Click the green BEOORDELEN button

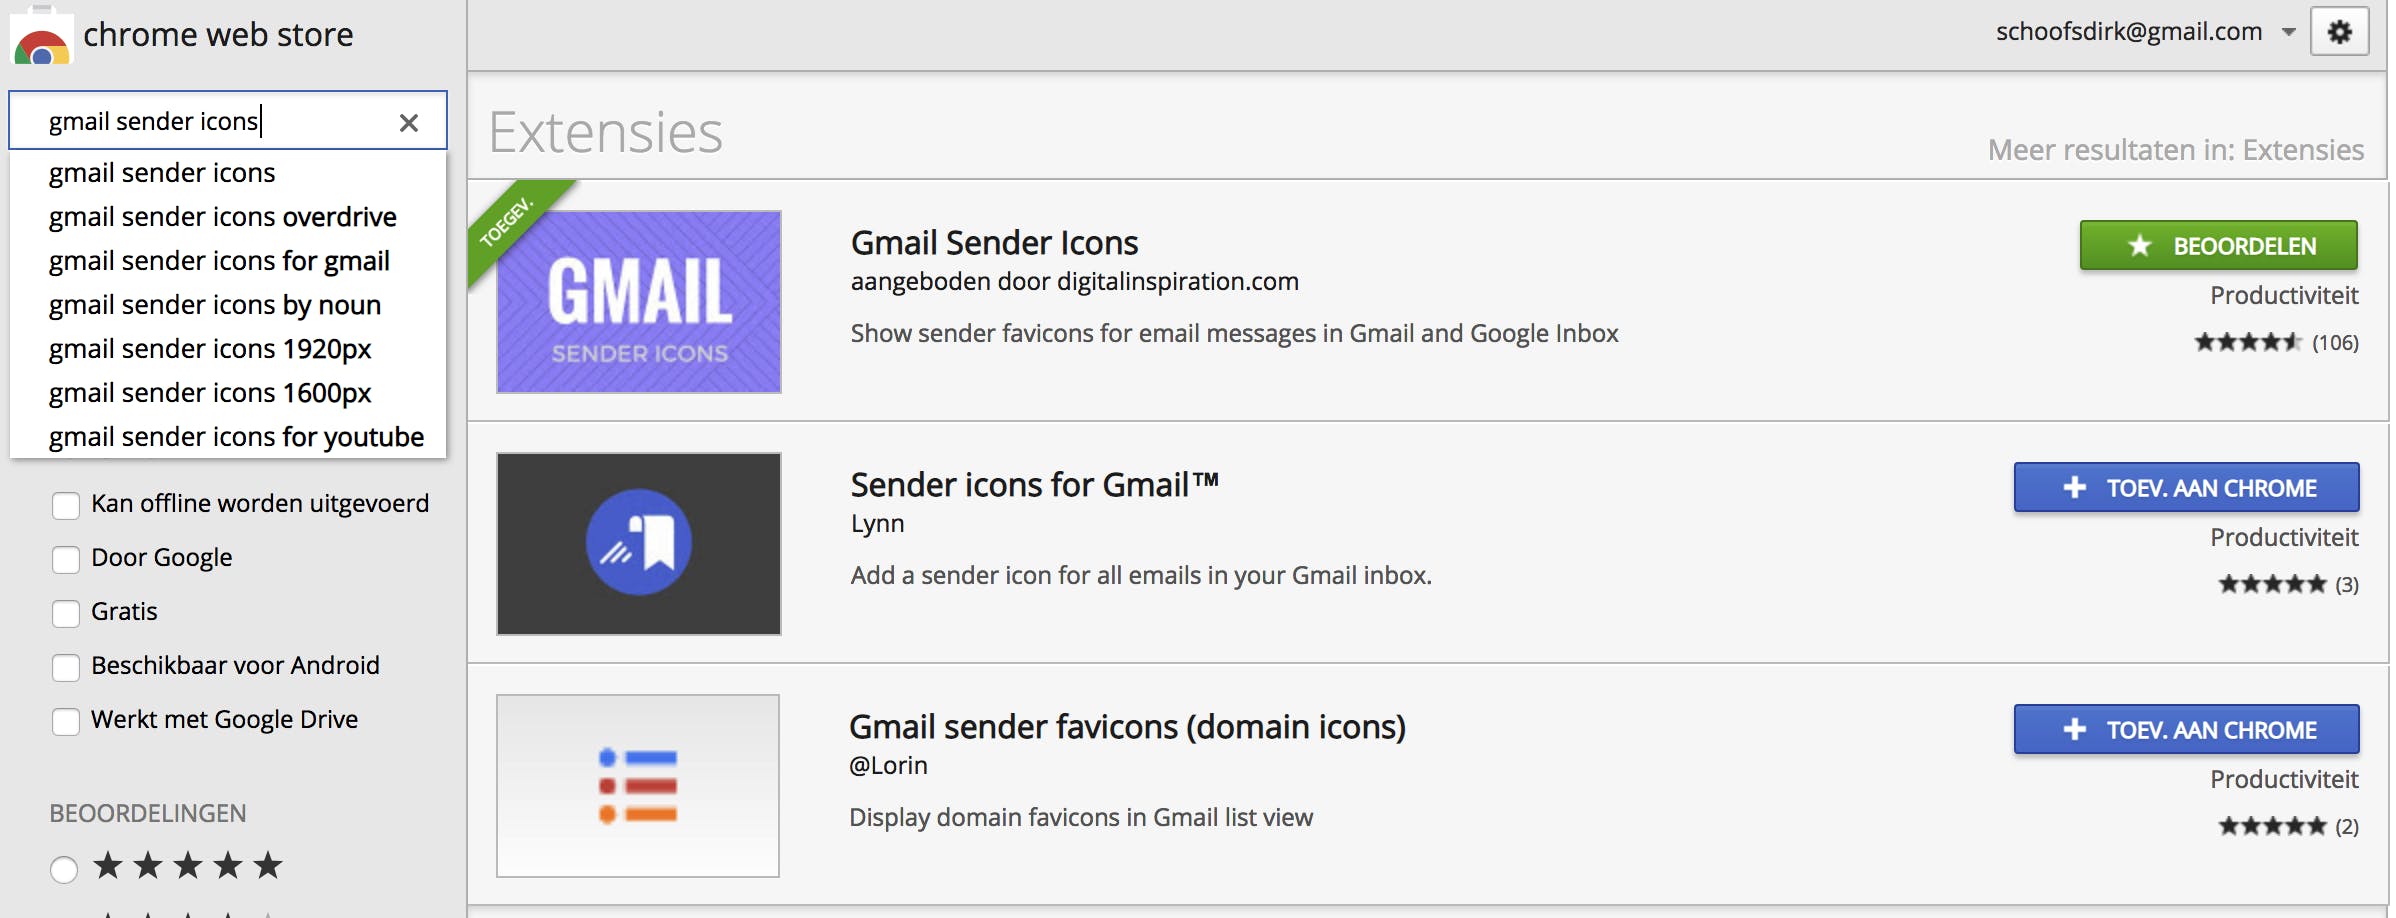pos(2218,246)
